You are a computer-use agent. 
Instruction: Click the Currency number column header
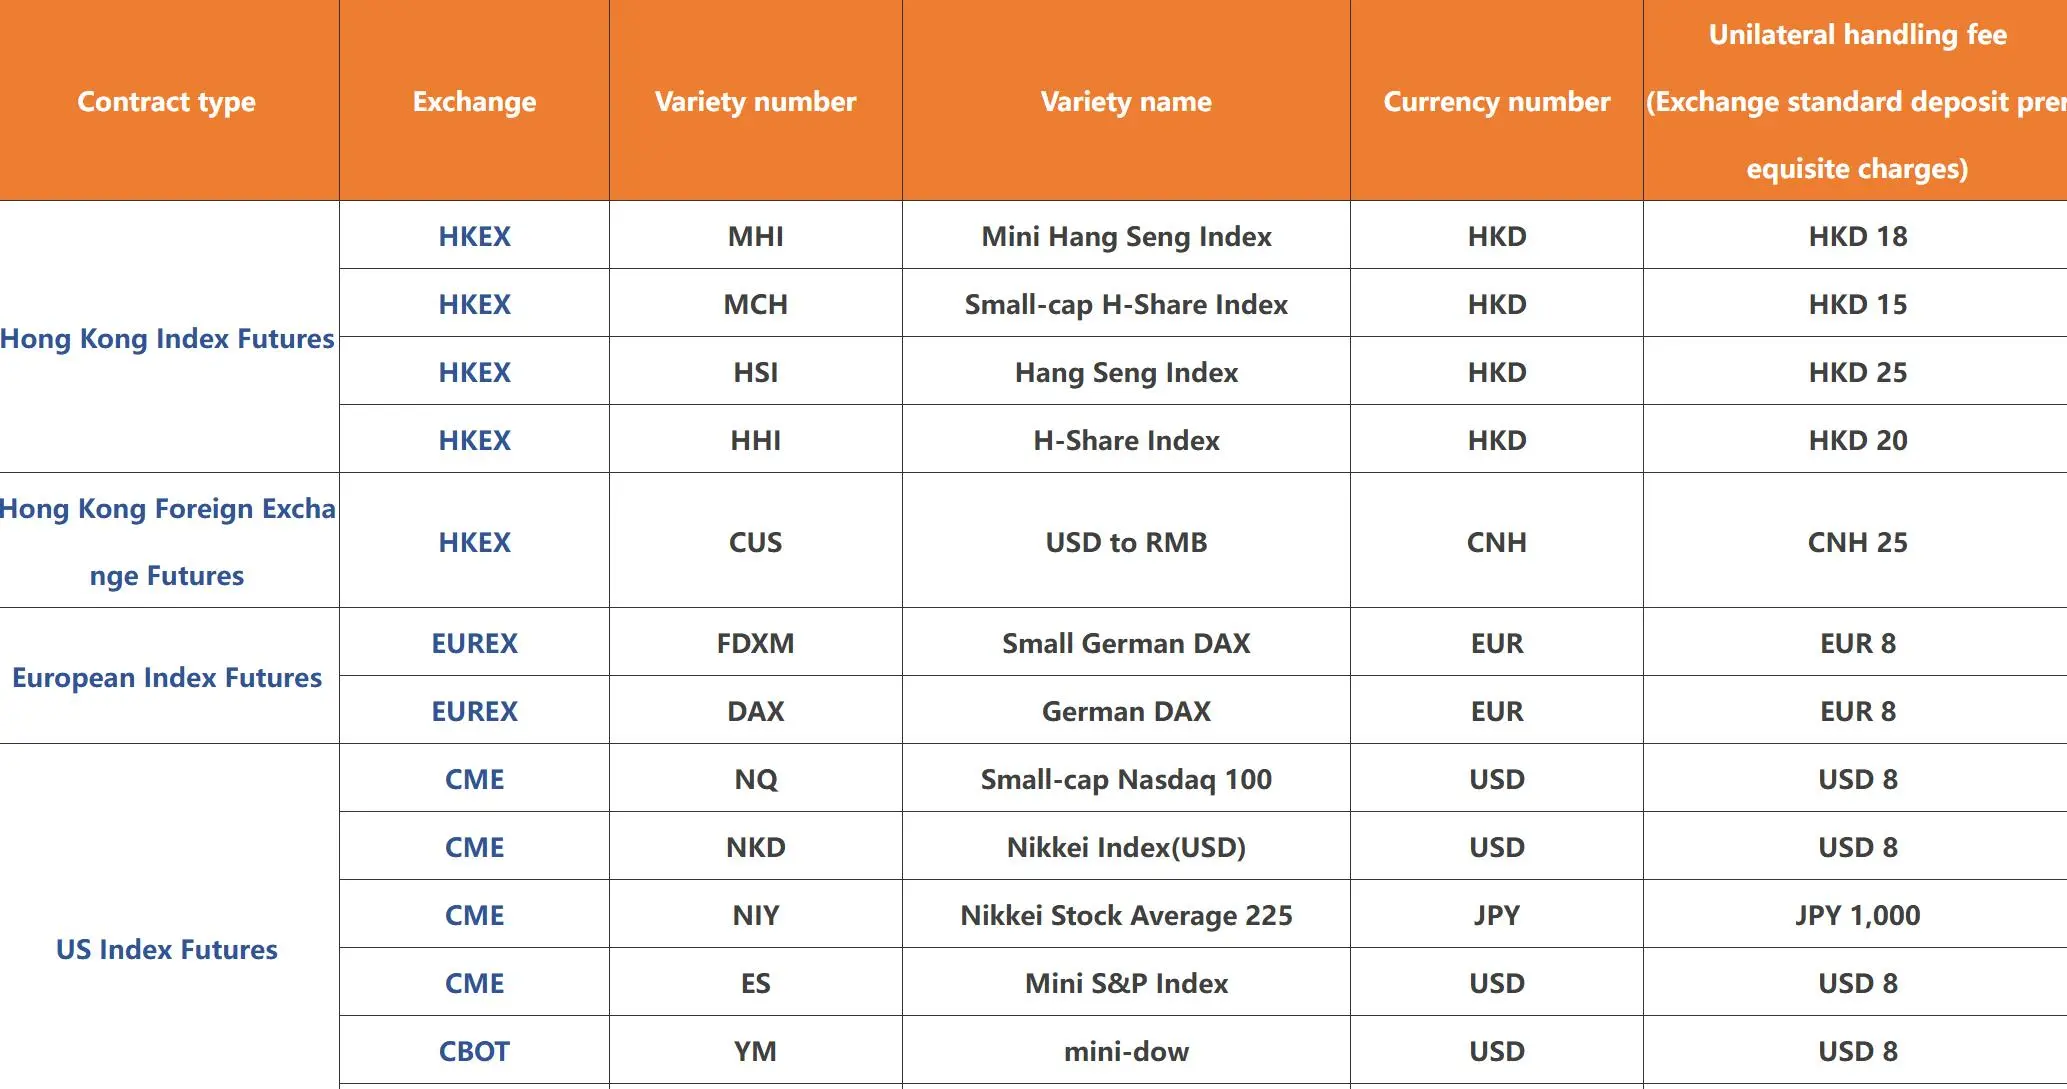coord(1497,102)
